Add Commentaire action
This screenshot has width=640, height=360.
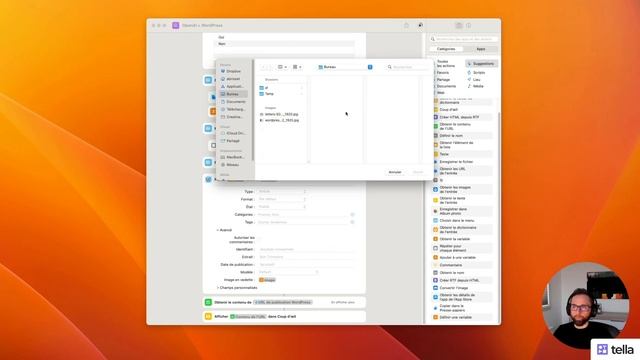[x=462, y=265]
